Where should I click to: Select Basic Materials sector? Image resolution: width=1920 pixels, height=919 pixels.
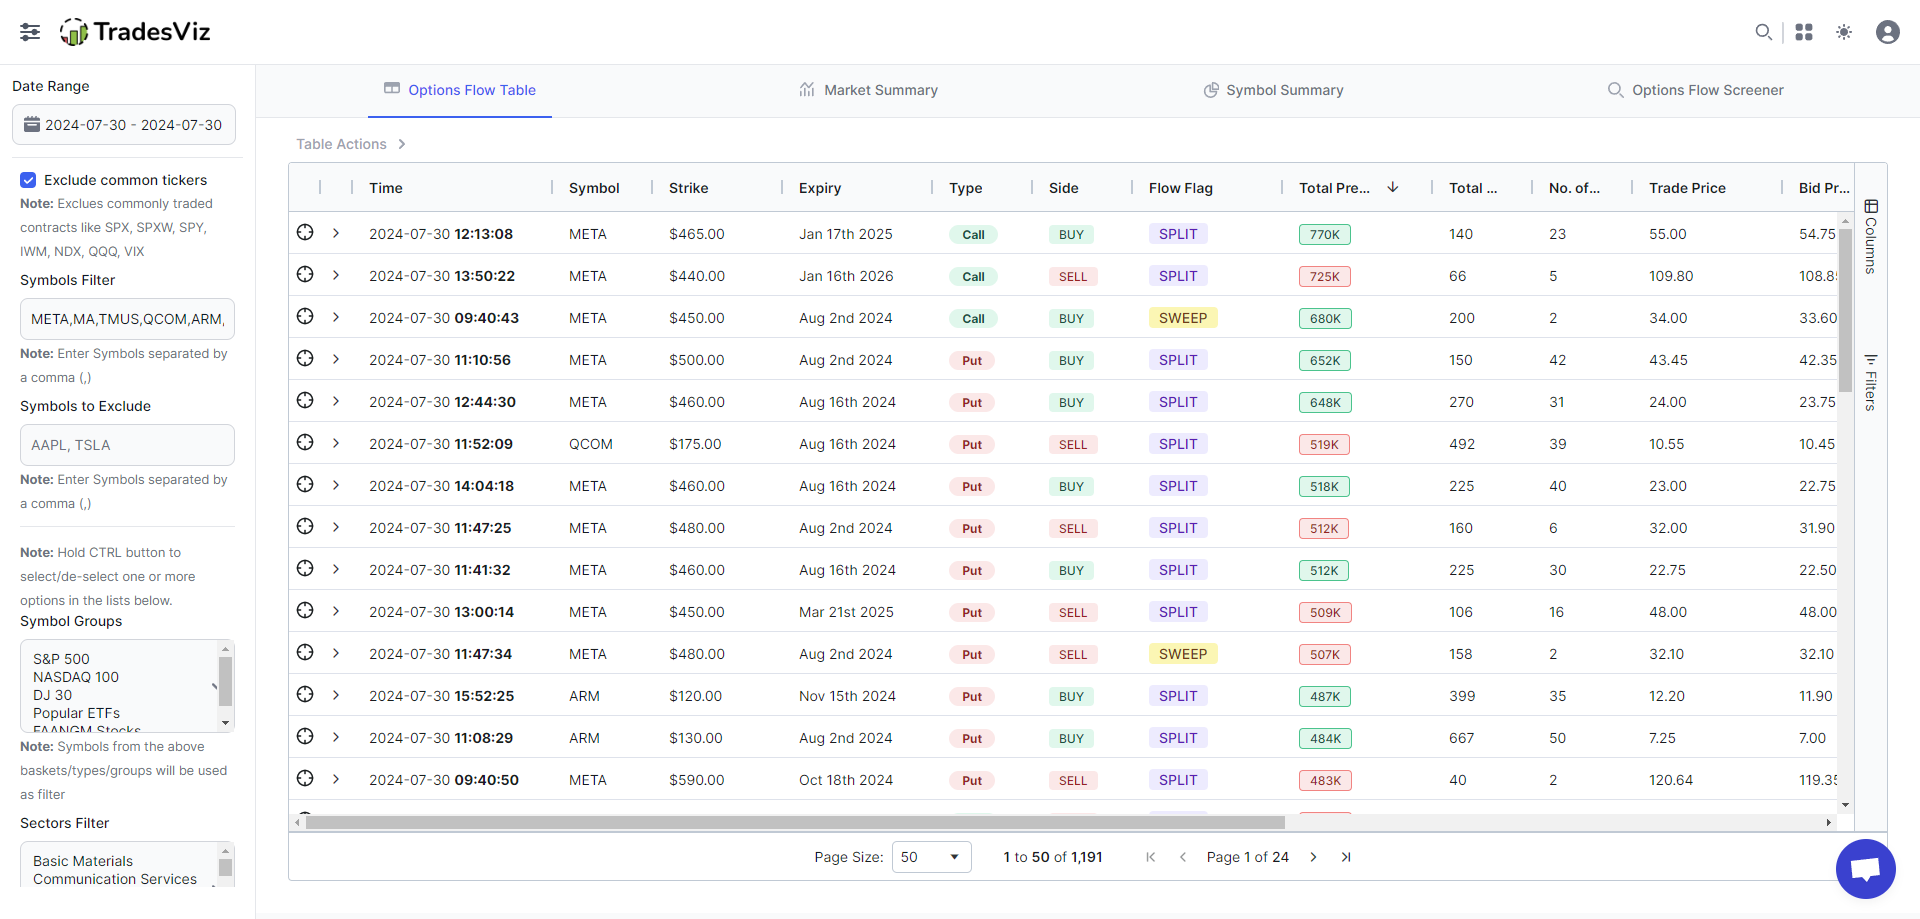pos(83,861)
